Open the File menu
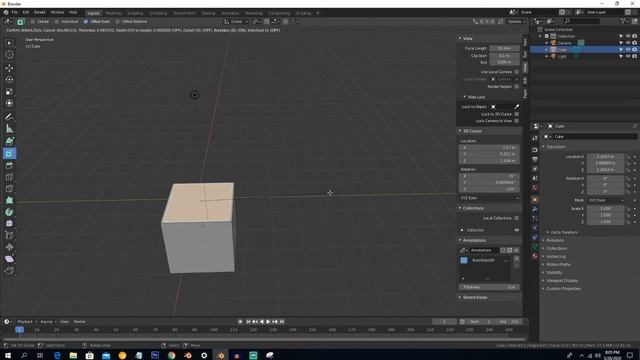The width and height of the screenshot is (640, 360). coord(15,13)
